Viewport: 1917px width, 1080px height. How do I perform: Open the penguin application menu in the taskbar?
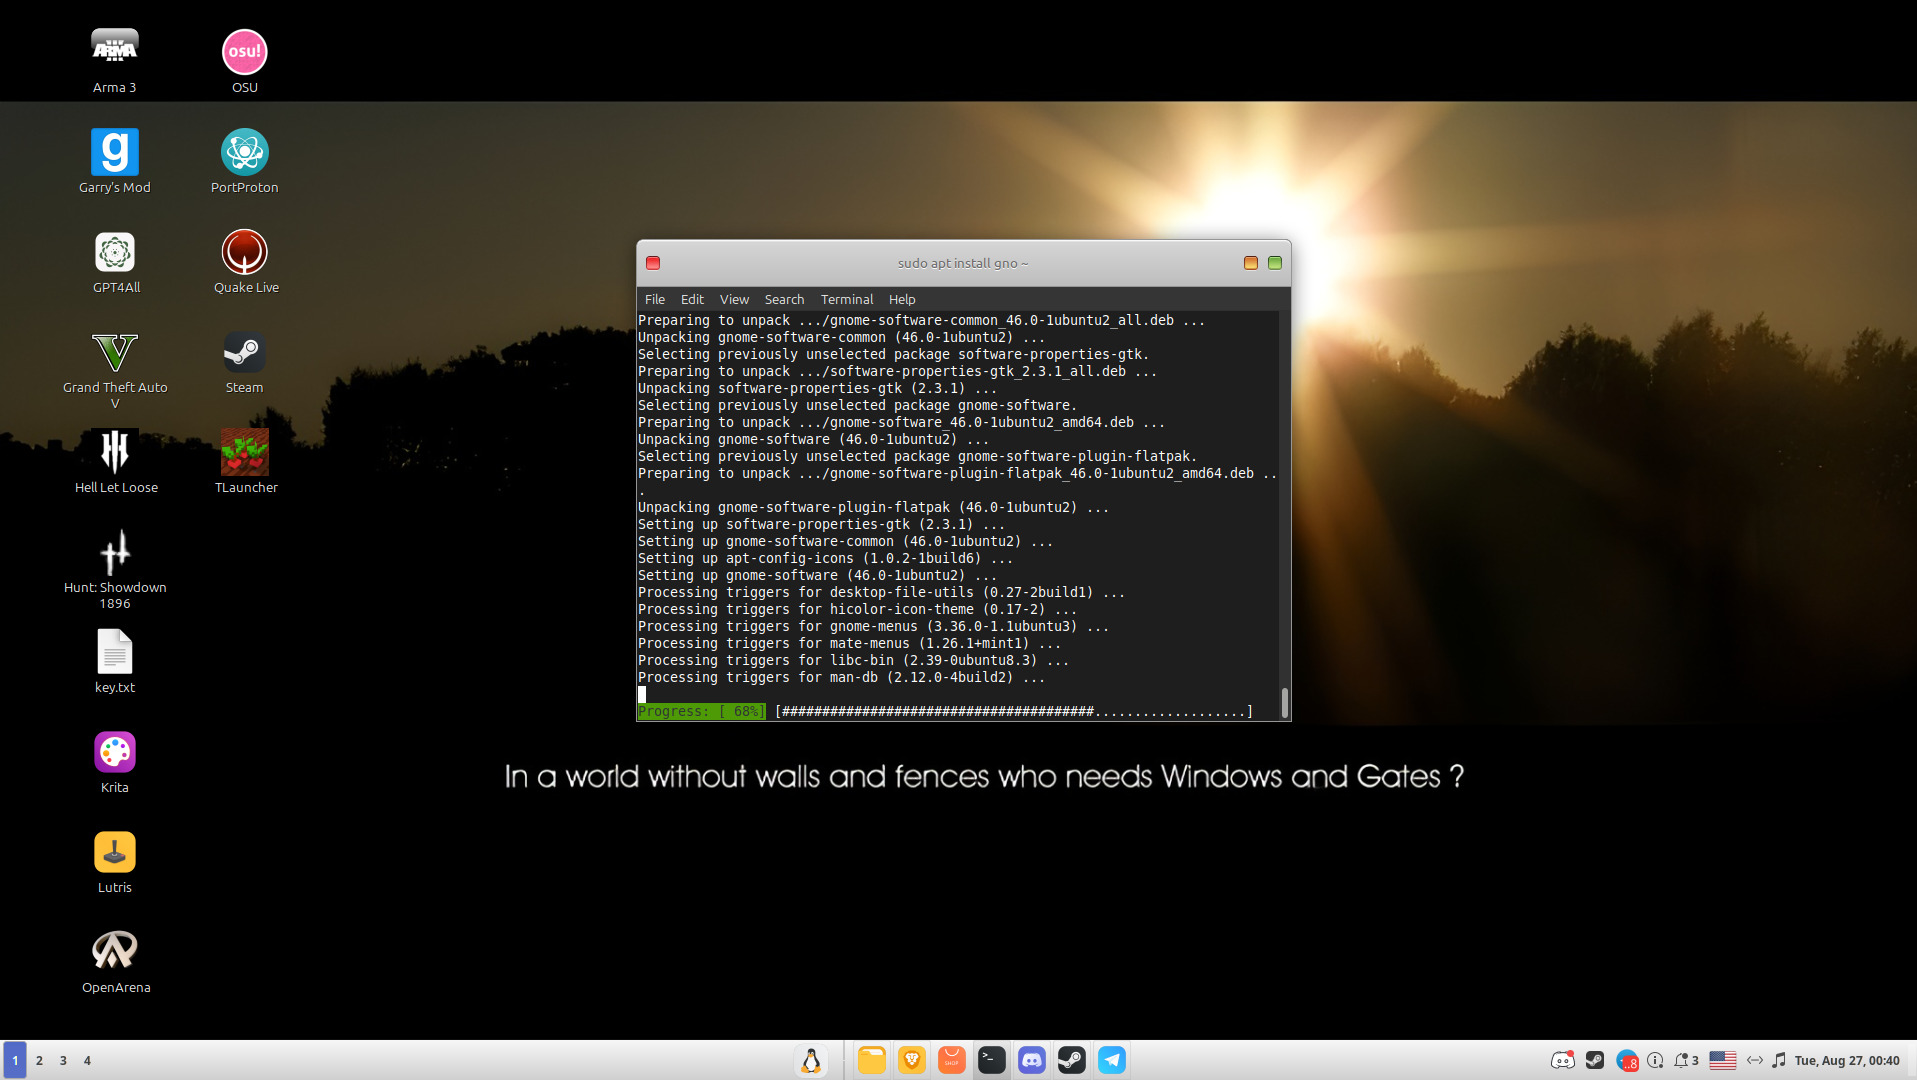click(811, 1060)
